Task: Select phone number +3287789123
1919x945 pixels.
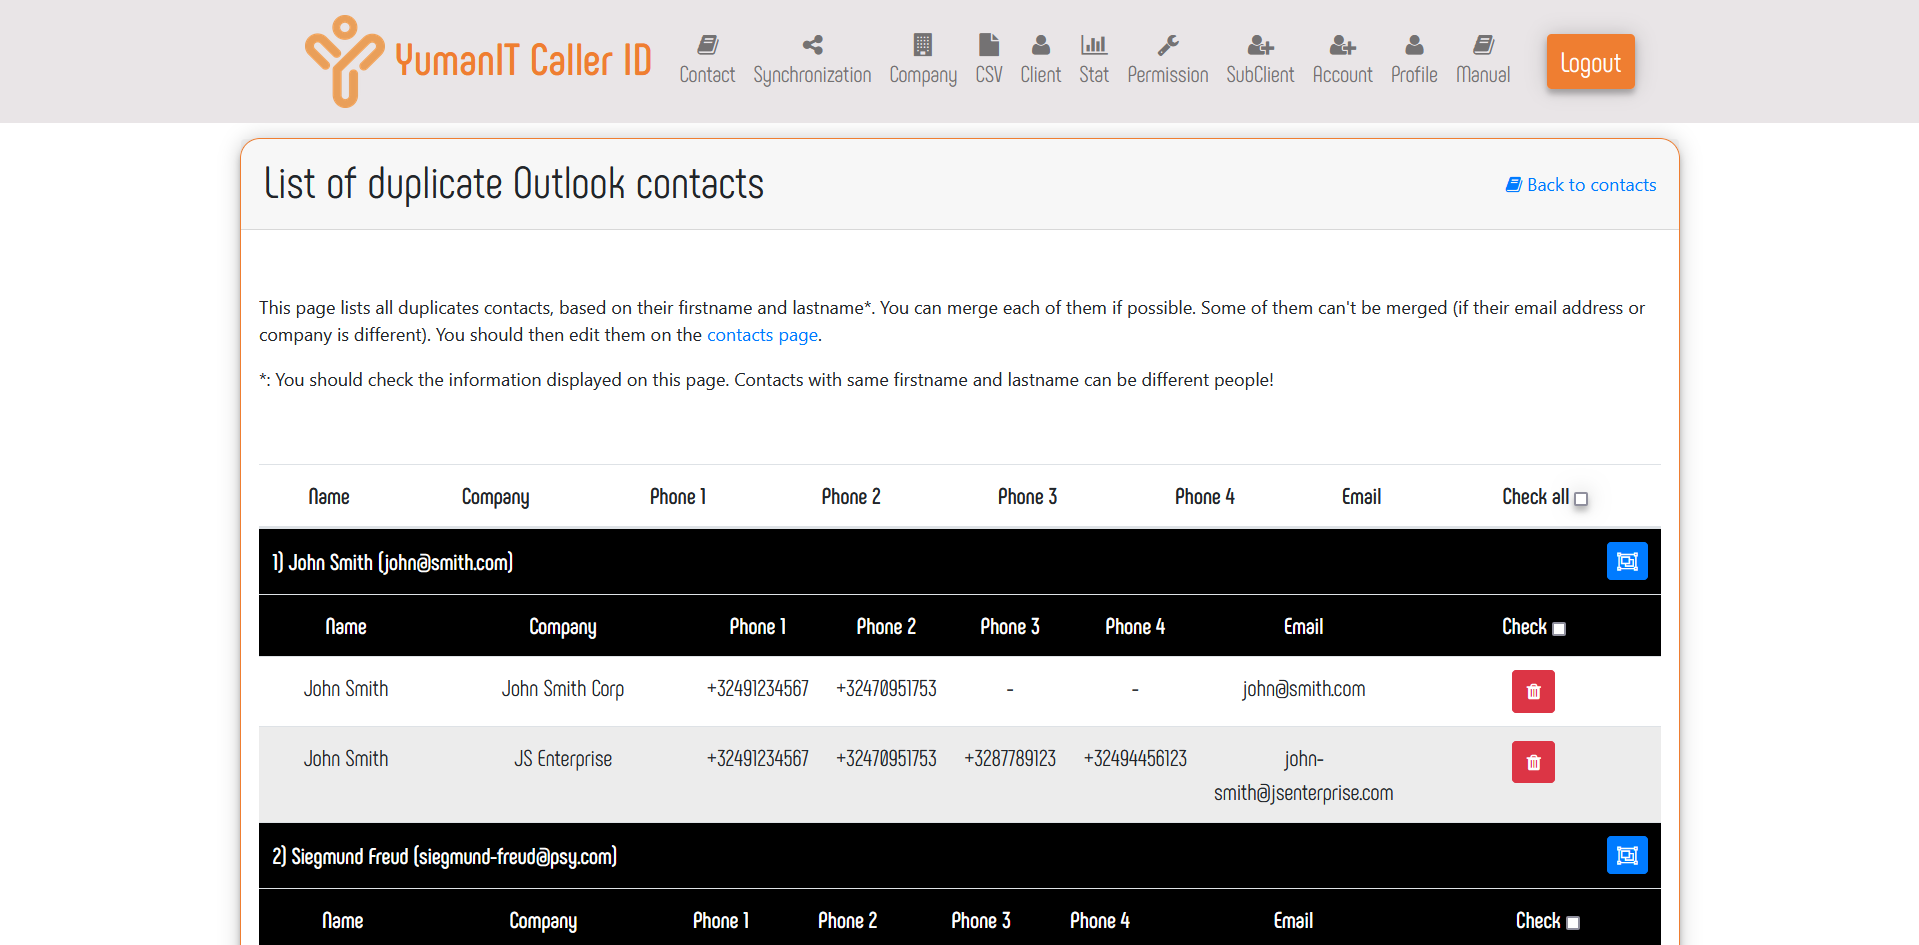Action: point(1010,759)
